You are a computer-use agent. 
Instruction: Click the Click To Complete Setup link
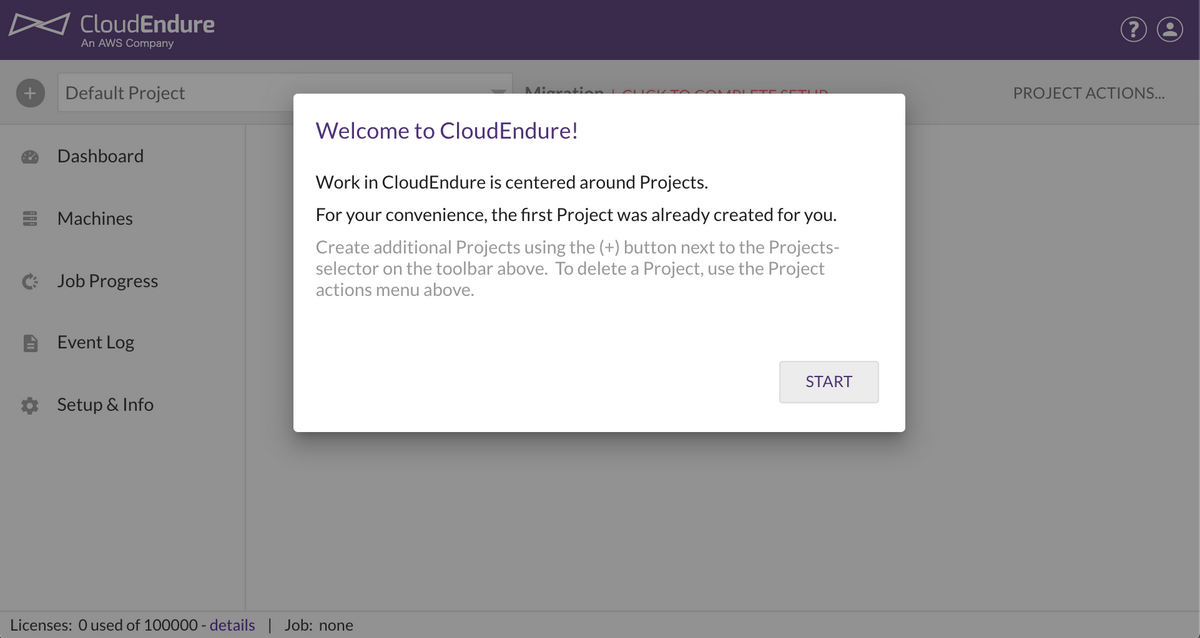(x=725, y=92)
